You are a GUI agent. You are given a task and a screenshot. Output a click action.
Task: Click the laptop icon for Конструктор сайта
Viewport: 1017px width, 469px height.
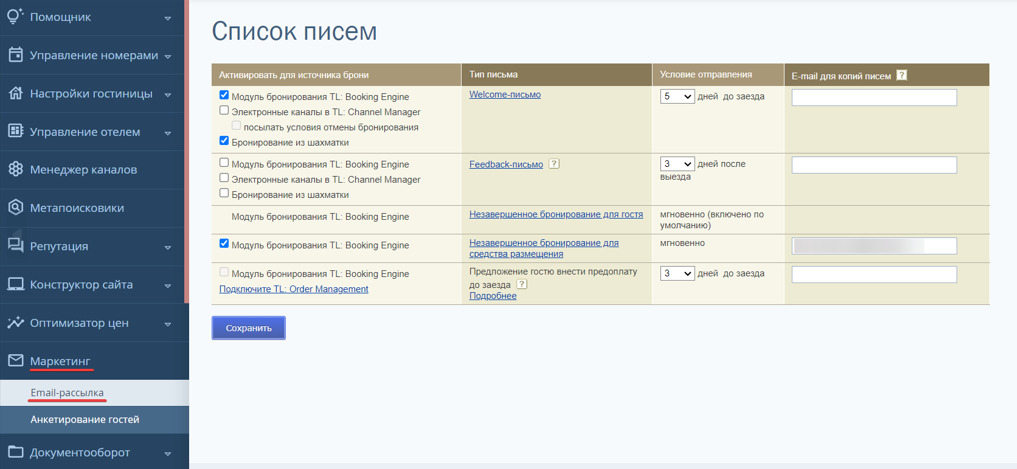(x=15, y=285)
